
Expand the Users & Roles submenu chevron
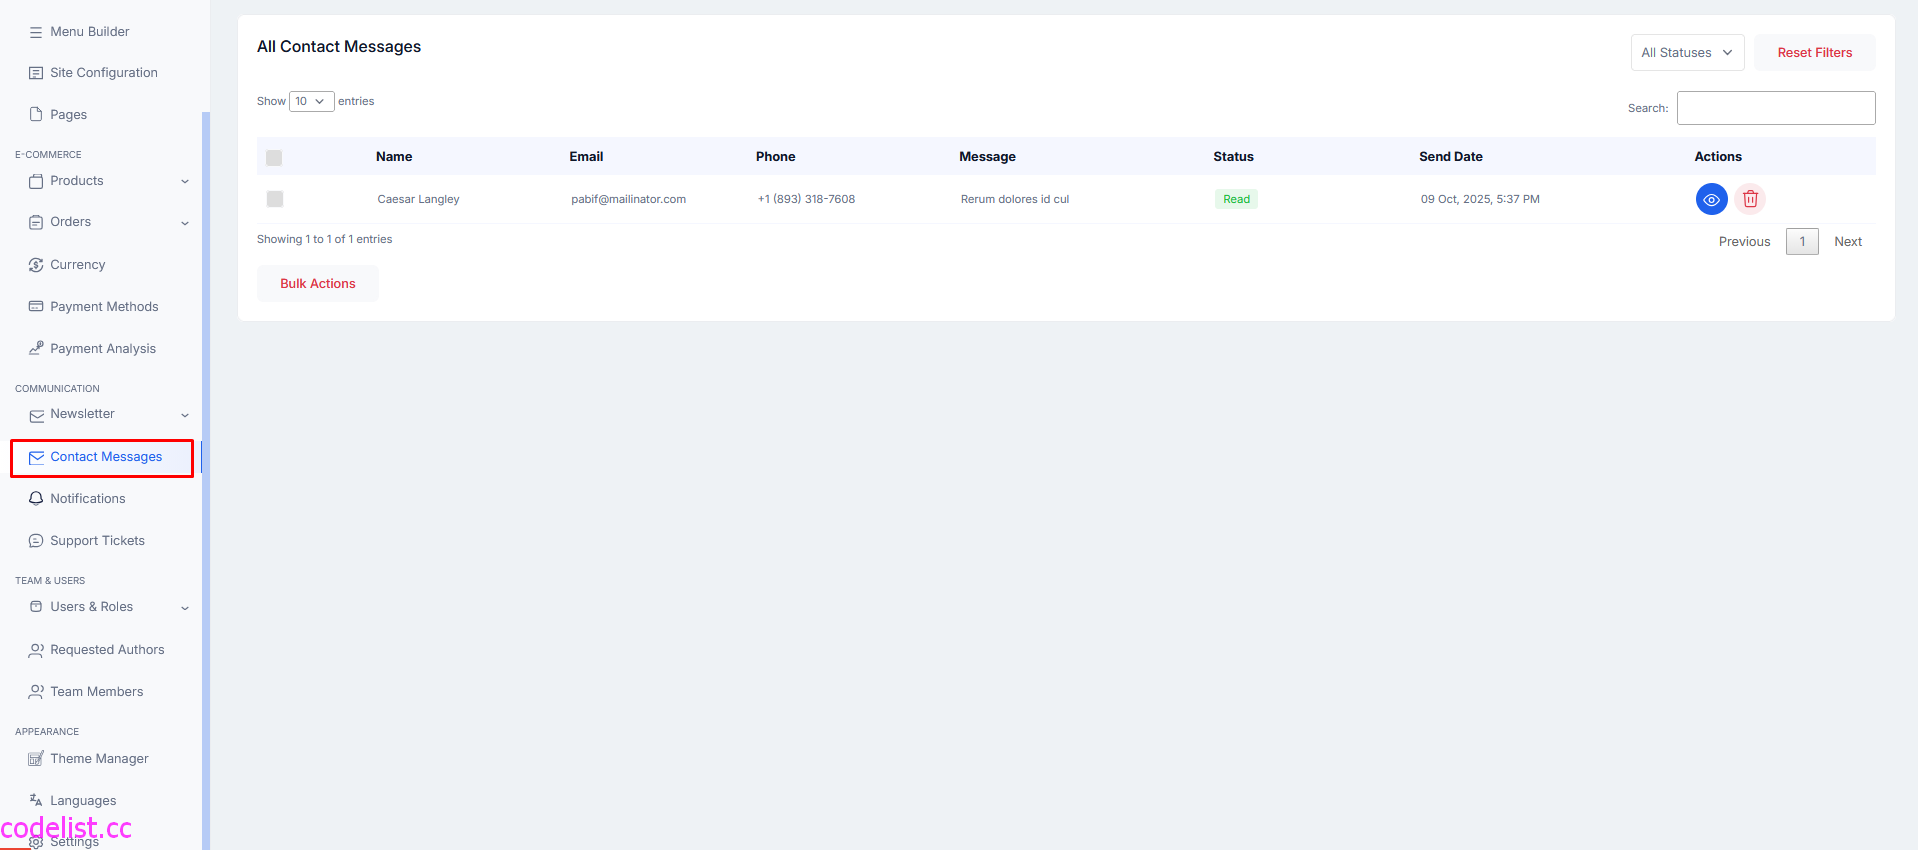coord(185,608)
